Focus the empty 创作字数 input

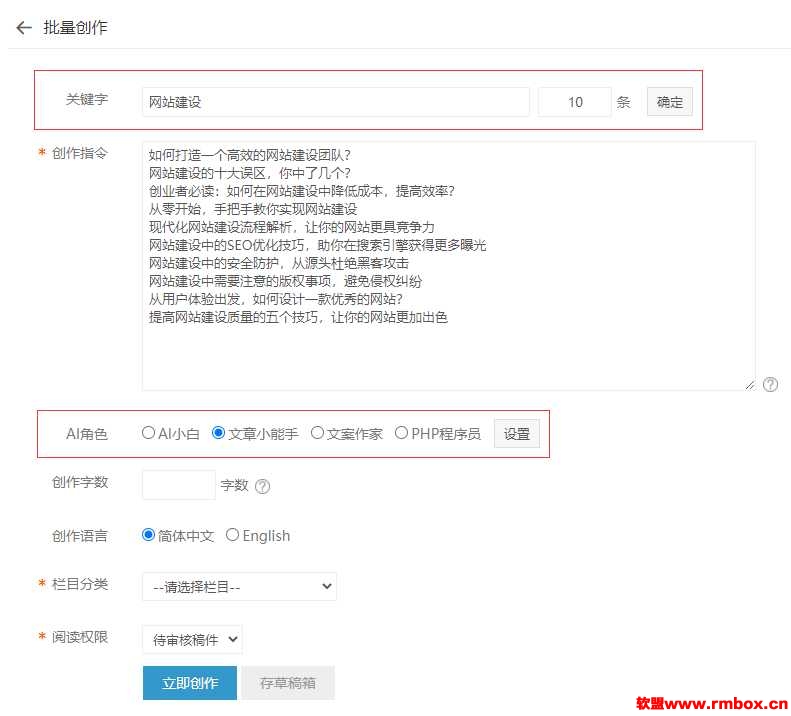coord(179,485)
